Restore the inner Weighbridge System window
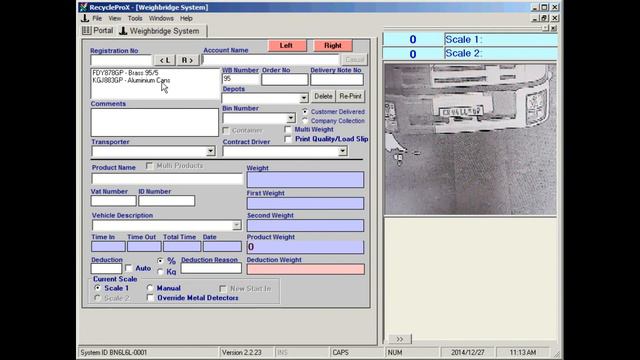 click(x=544, y=18)
